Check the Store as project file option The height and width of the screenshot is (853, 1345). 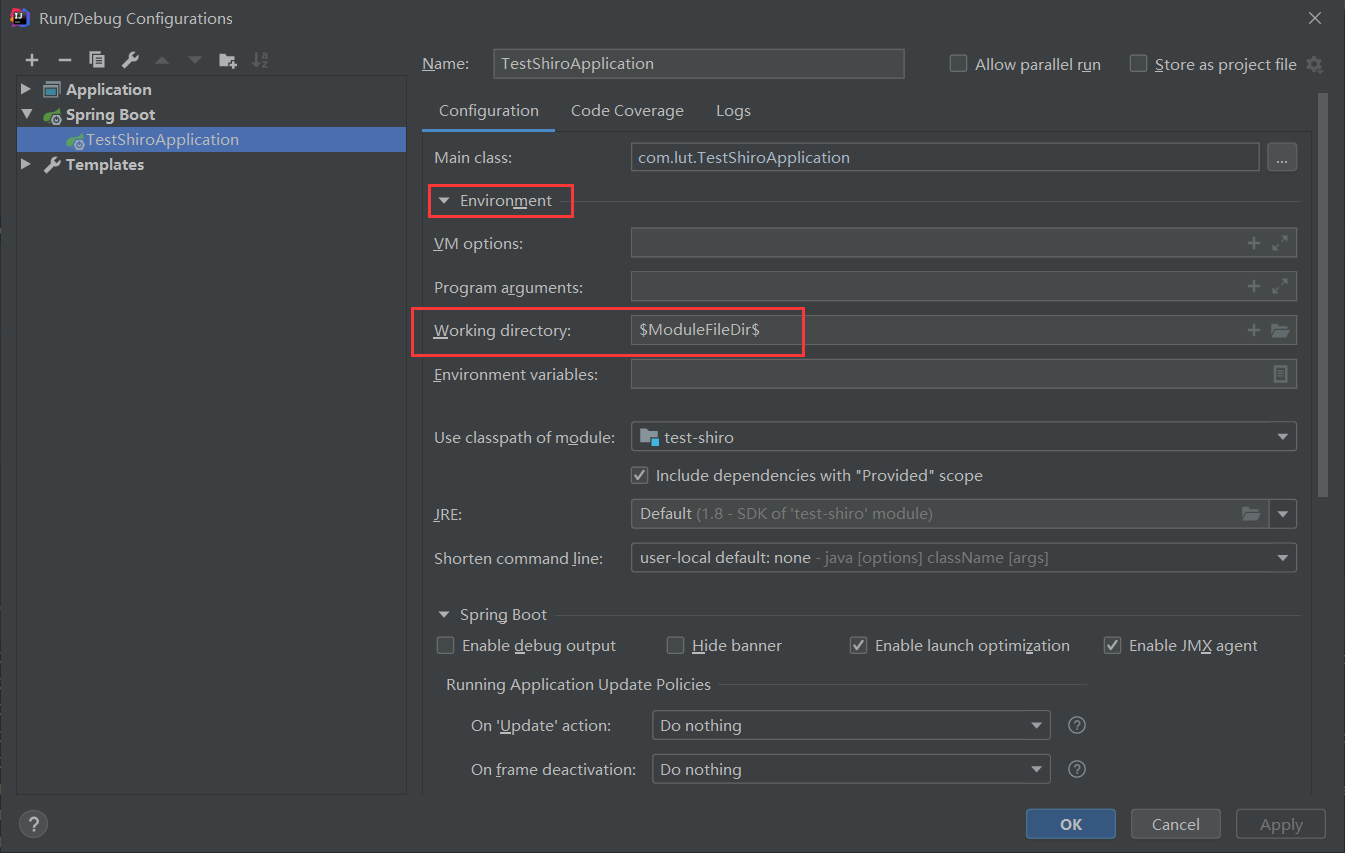(x=1138, y=64)
